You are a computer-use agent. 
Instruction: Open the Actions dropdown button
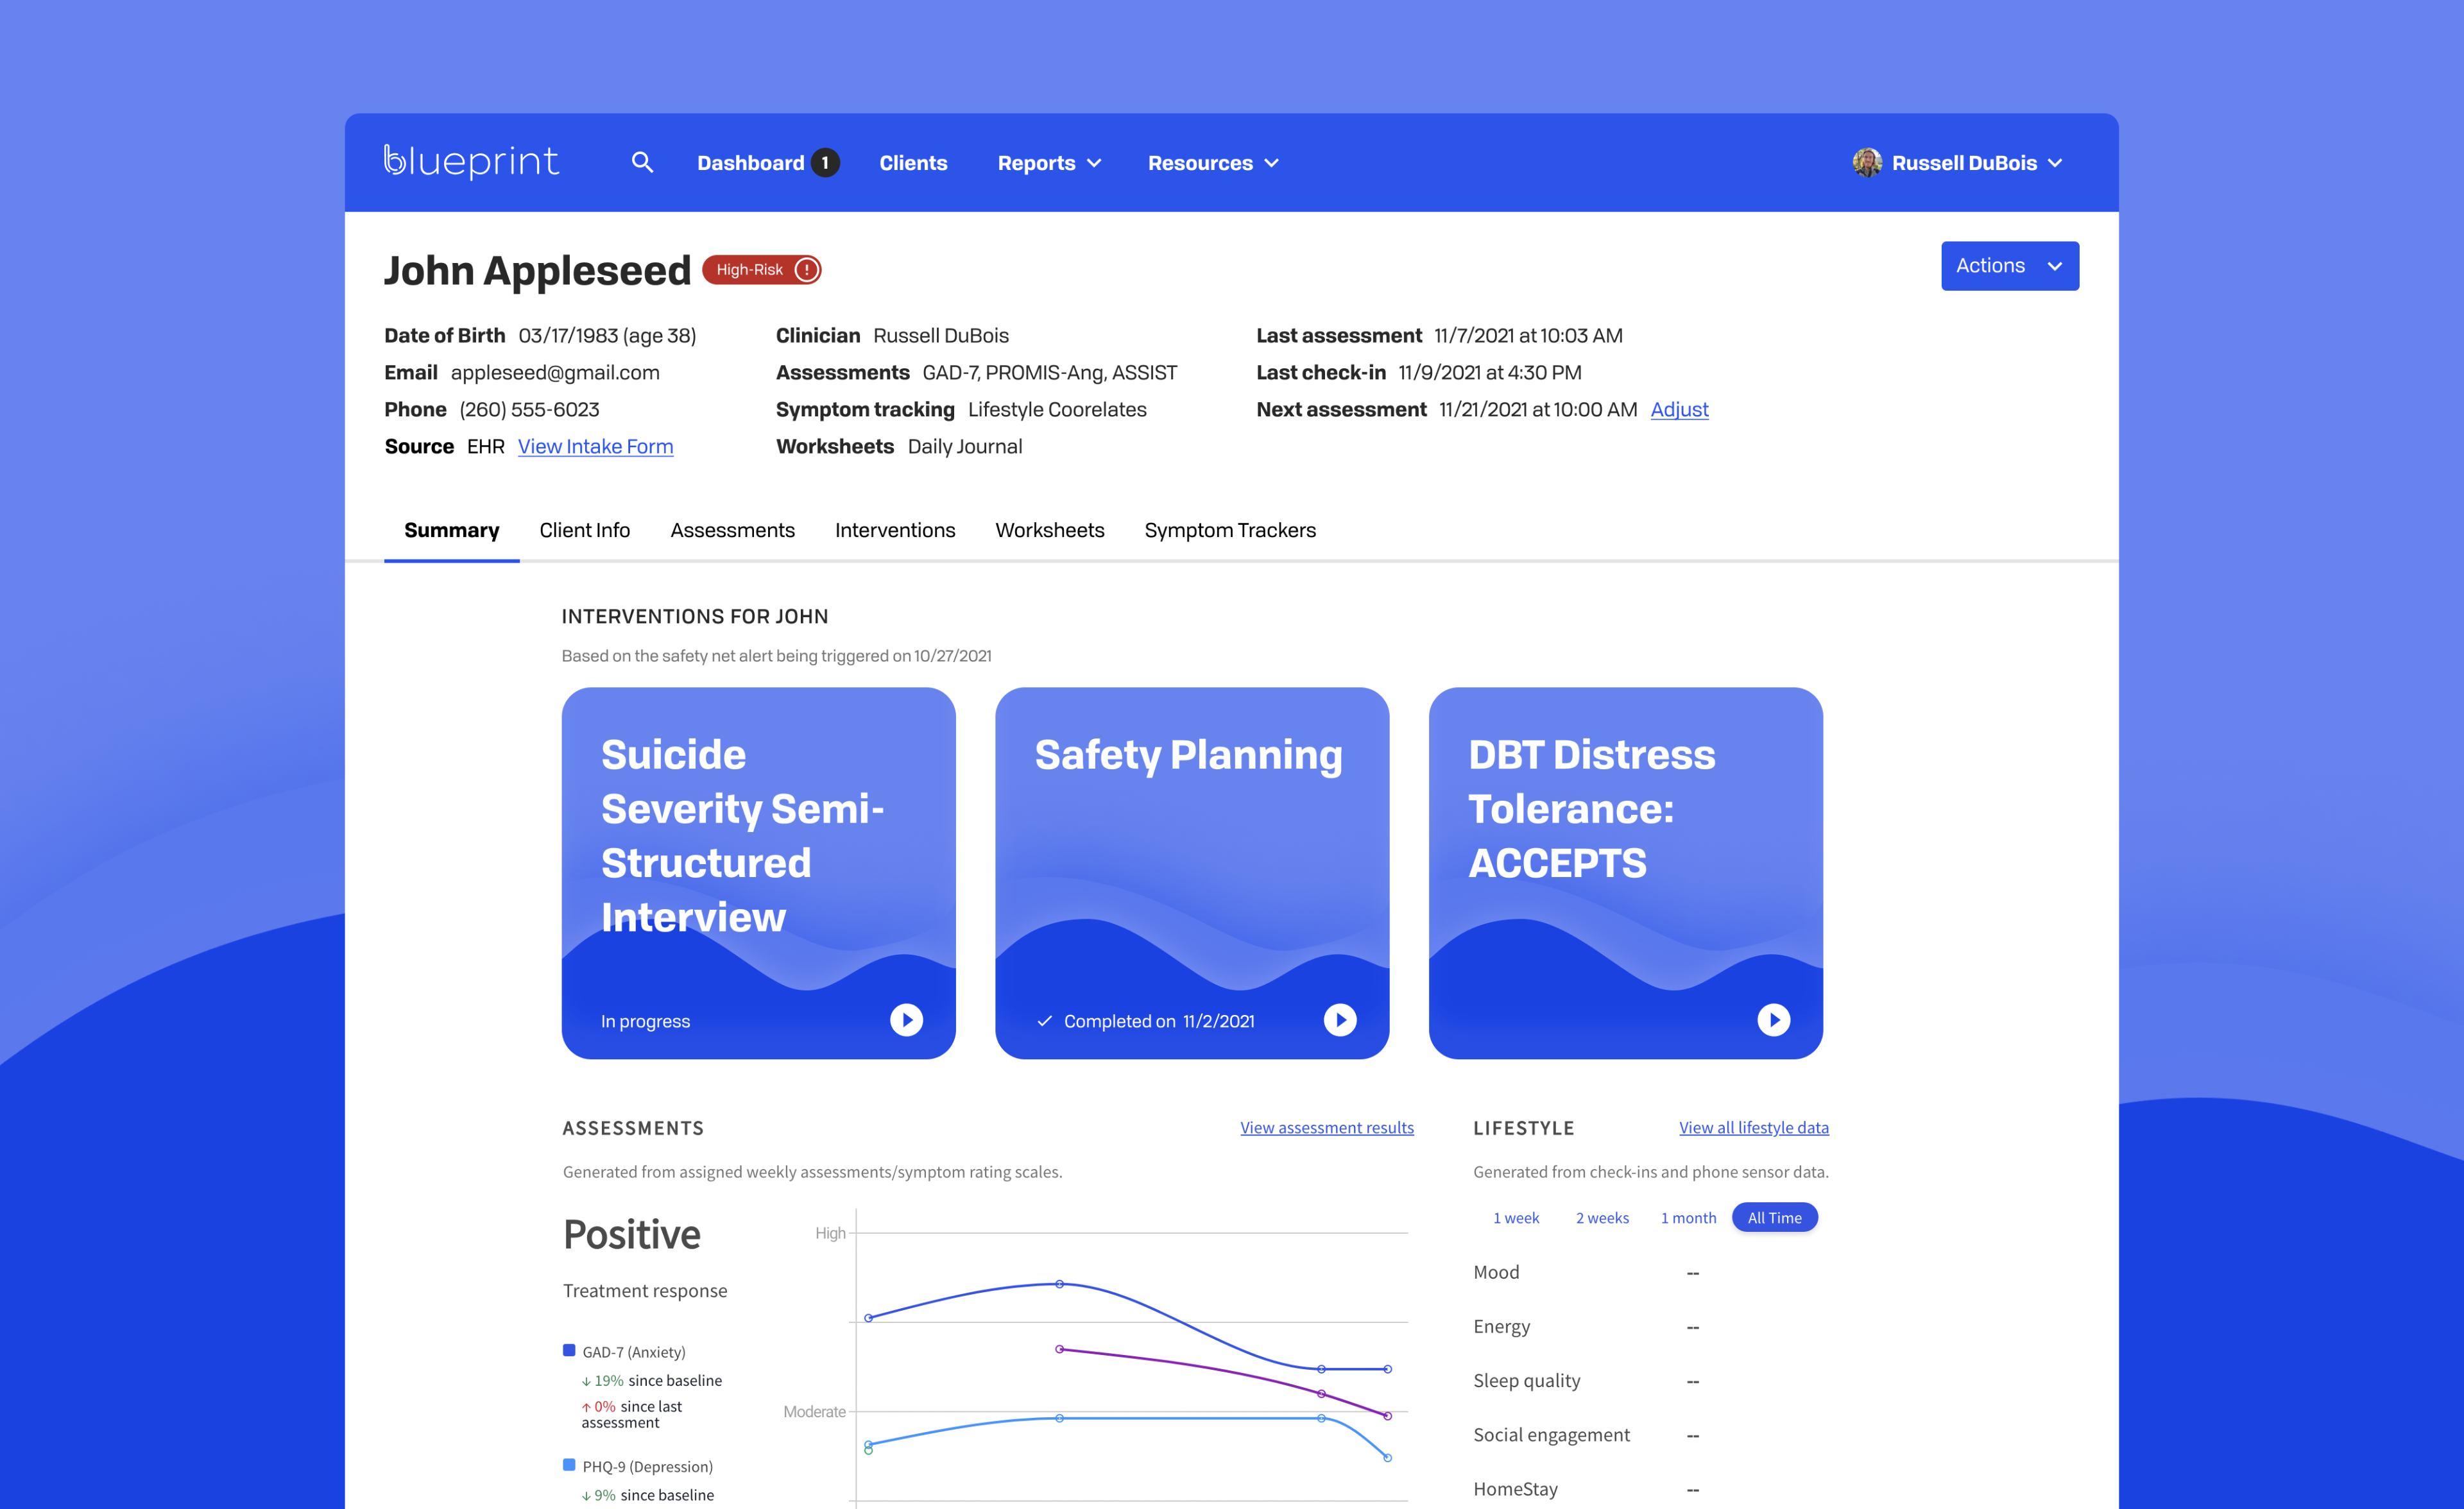tap(2009, 266)
